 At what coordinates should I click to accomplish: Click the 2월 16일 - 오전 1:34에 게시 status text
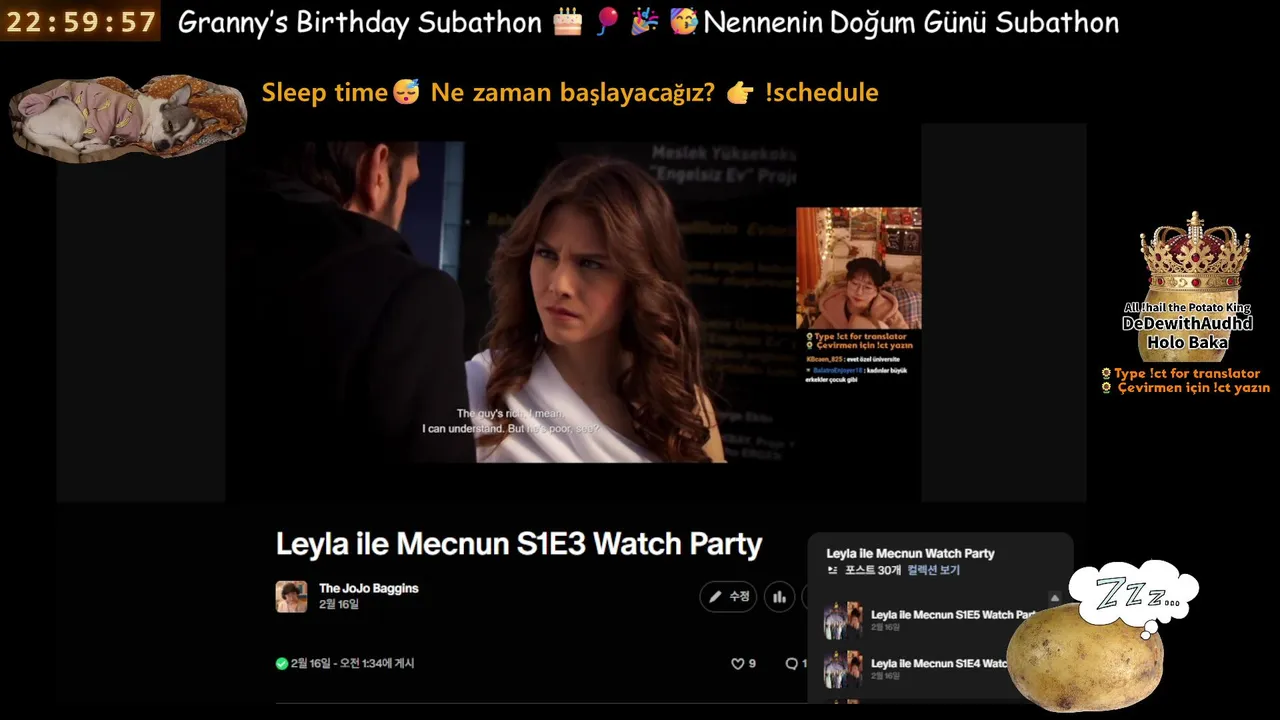point(352,663)
